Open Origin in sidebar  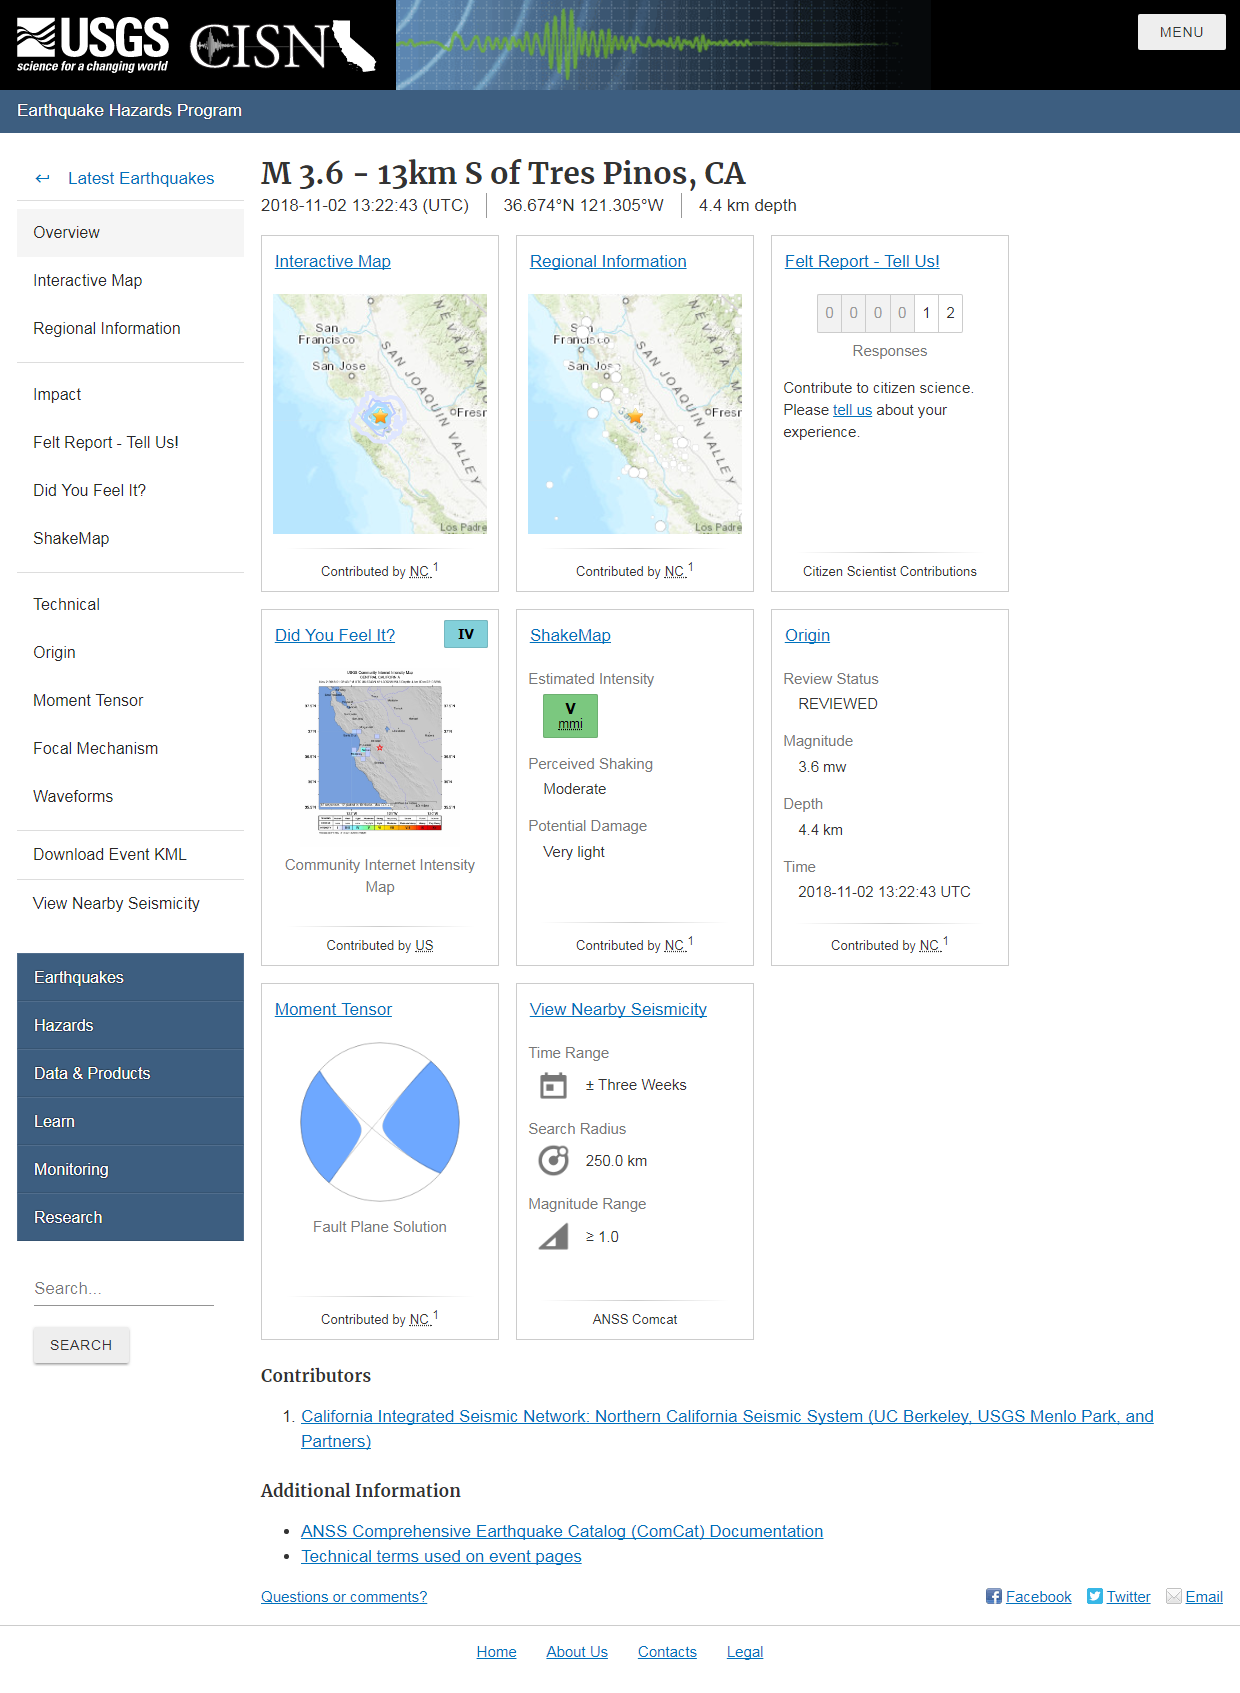pyautogui.click(x=130, y=652)
